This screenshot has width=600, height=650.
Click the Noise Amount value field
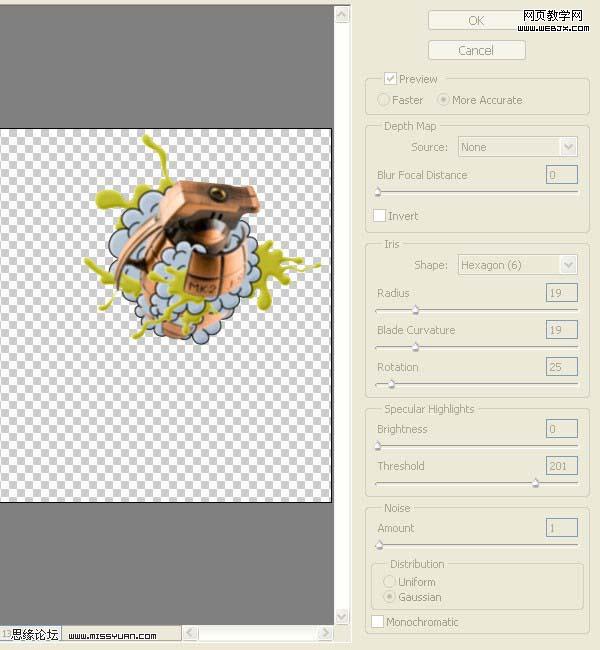561,528
